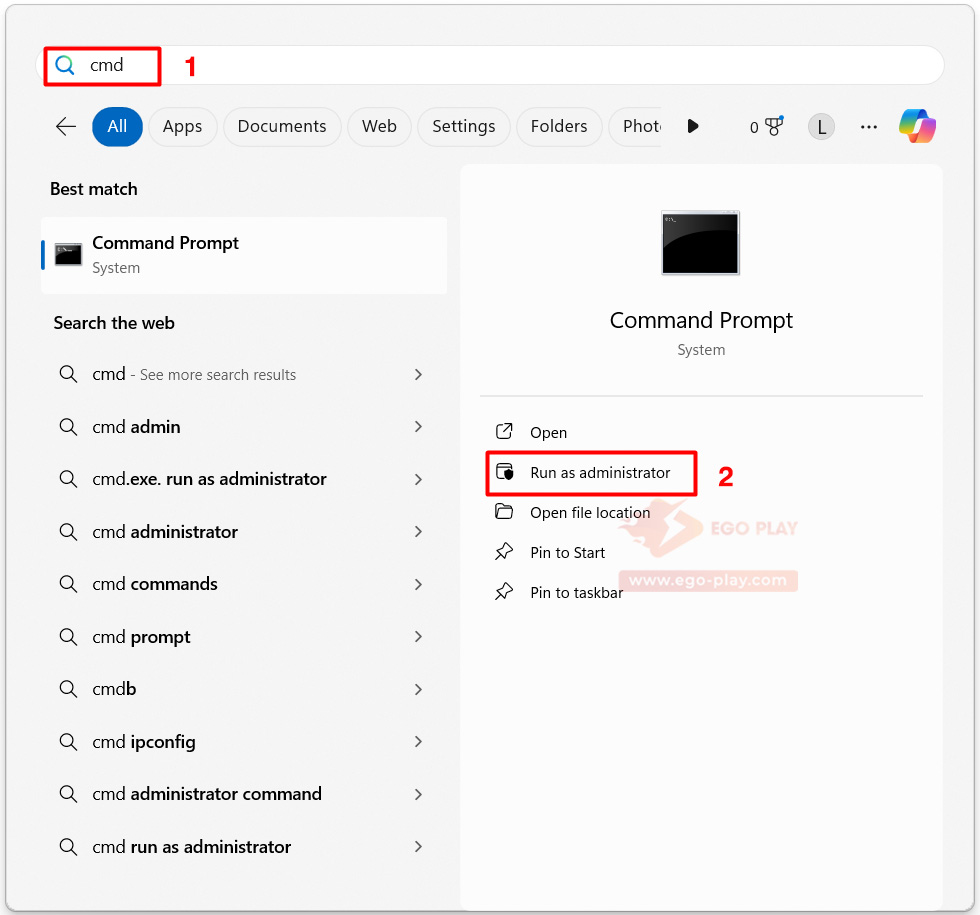The image size is (980, 915).
Task: Click the large Command Prompt preview thumbnail
Action: tap(700, 242)
